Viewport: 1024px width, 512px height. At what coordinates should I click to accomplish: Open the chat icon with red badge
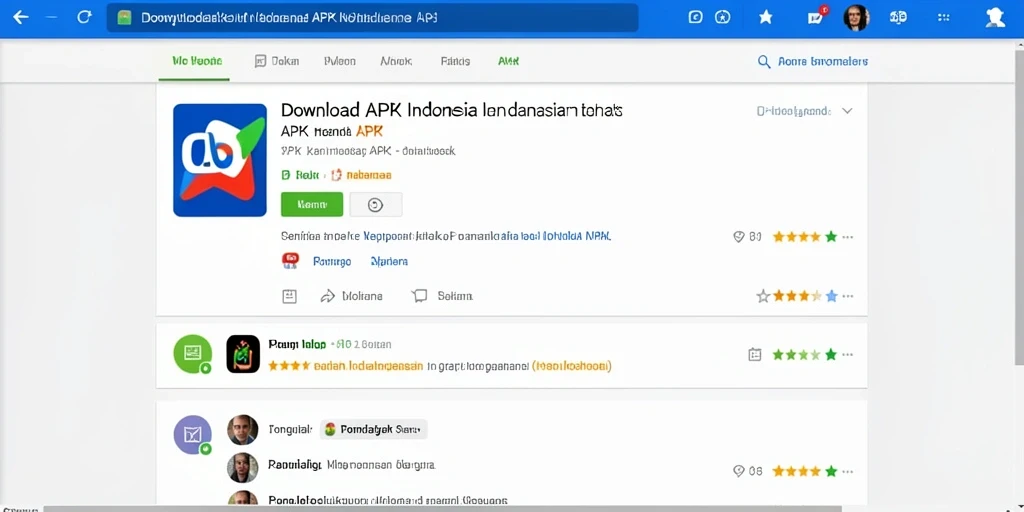(x=816, y=16)
